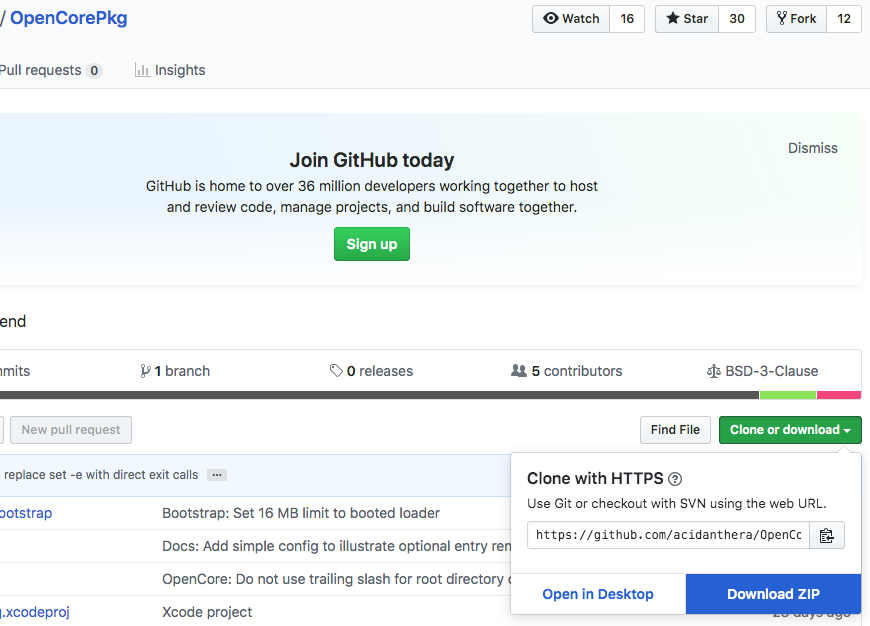The height and width of the screenshot is (626, 870).
Task: Click the Clone with HTTPS help icon
Action: click(x=675, y=479)
